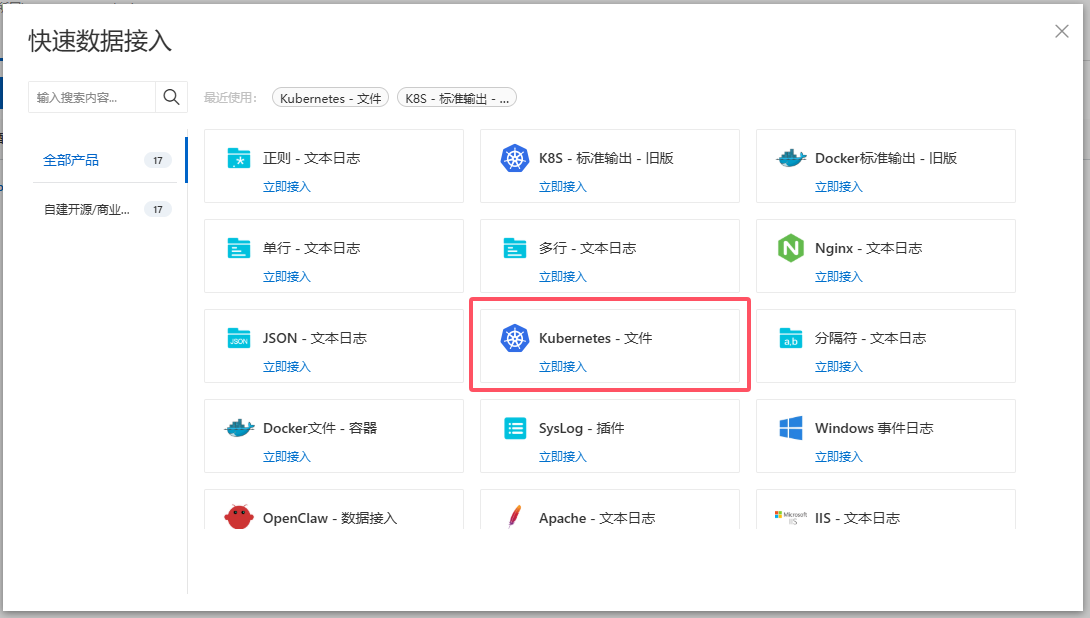This screenshot has width=1090, height=618.
Task: Choose recent tag Kubernetes - 文件
Action: (330, 98)
